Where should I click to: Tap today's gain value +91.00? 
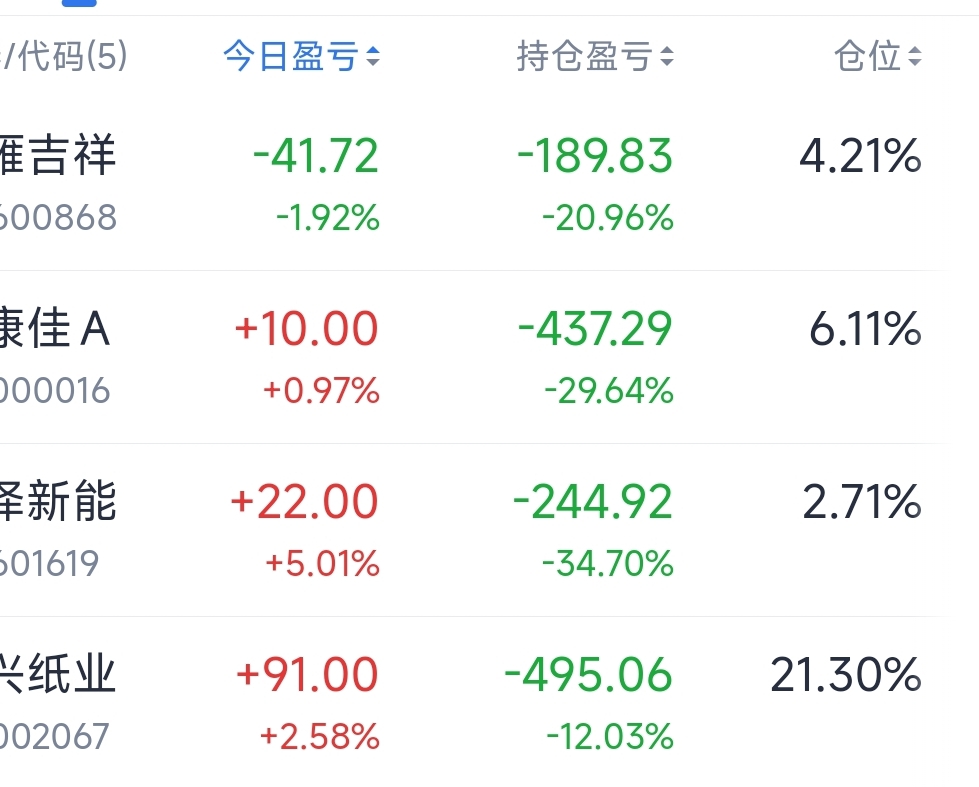[306, 675]
